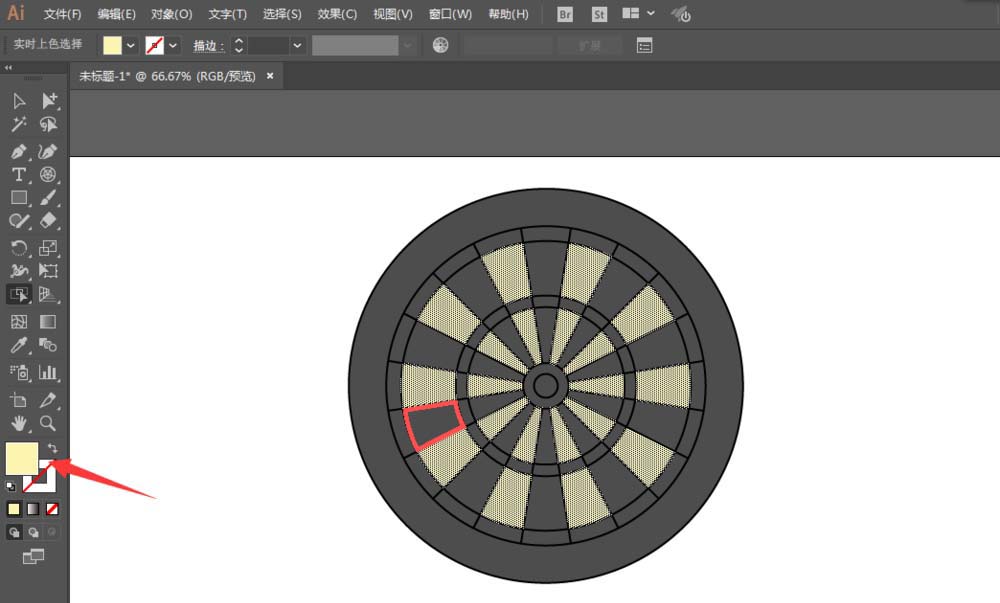Click the yellow fill color box in toolbox
The height and width of the screenshot is (603, 1000).
[21, 458]
